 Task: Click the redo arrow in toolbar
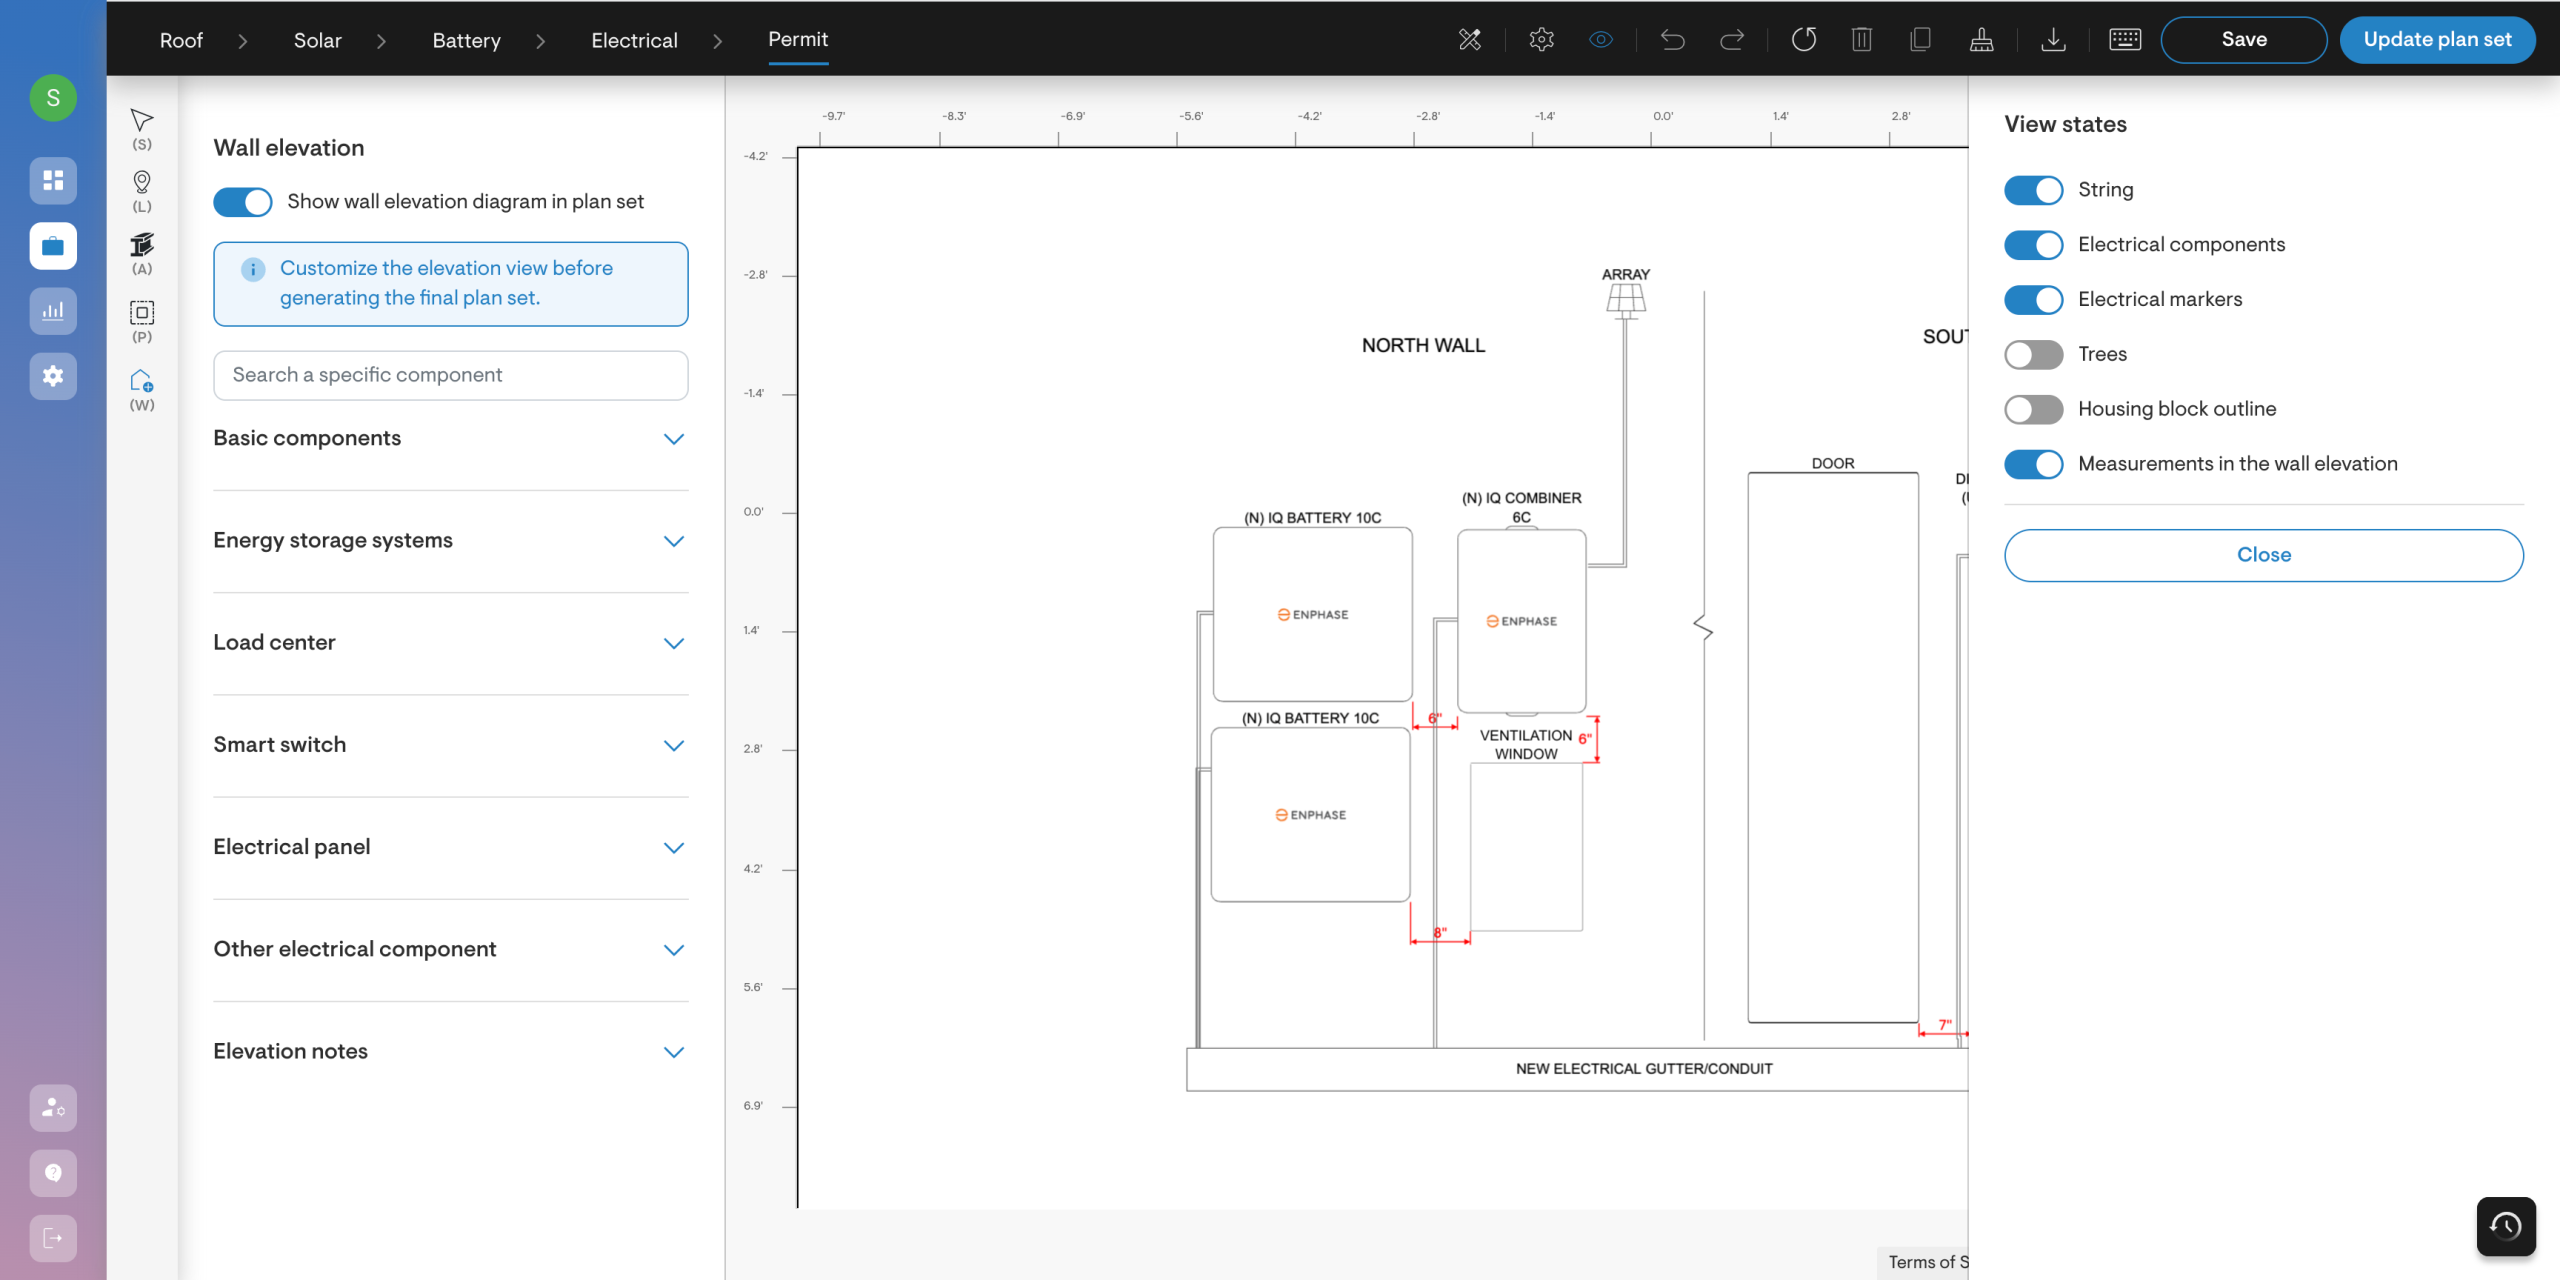coord(1732,40)
